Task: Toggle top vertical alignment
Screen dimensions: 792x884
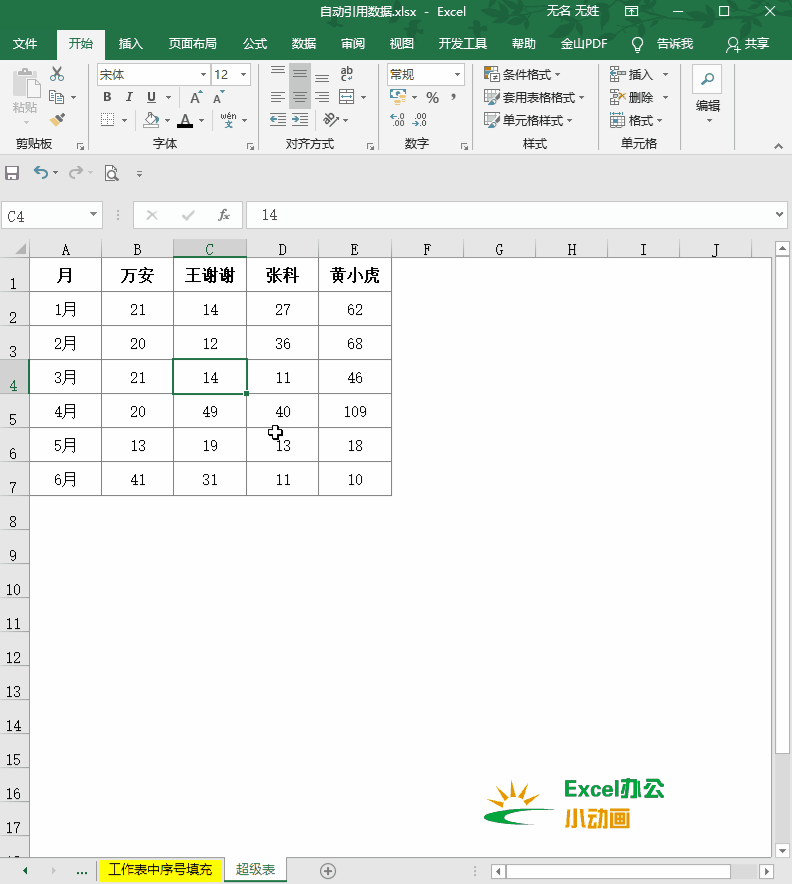Action: [278, 74]
